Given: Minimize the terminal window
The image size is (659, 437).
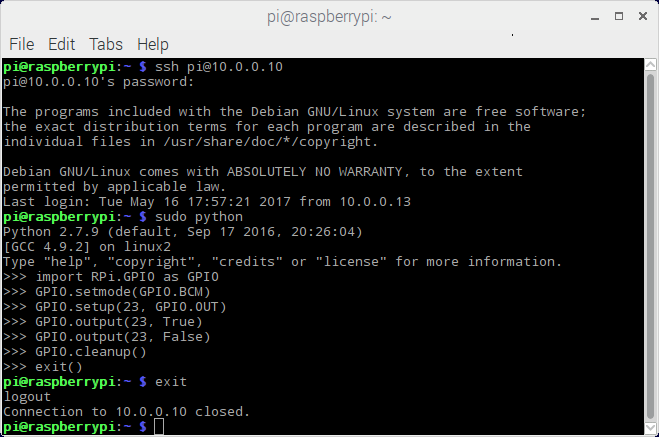Looking at the screenshot, I should (595, 17).
